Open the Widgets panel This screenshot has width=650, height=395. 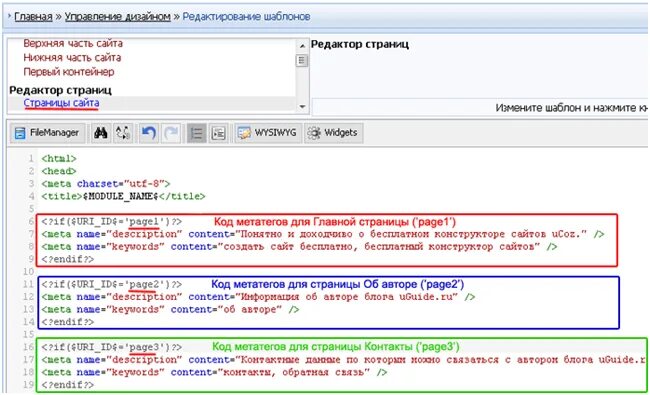click(x=333, y=133)
